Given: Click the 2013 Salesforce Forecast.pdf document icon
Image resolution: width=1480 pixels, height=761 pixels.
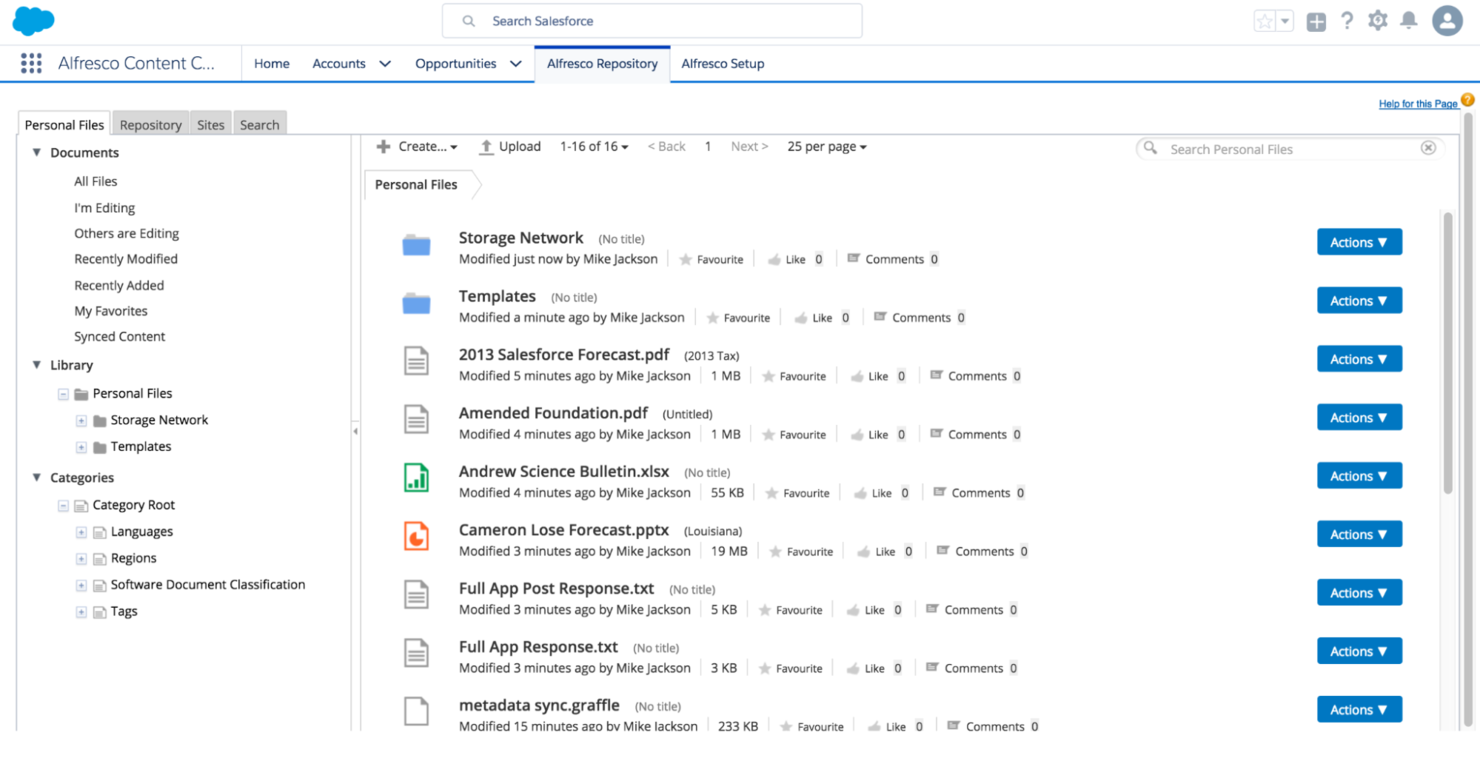Looking at the screenshot, I should pos(416,361).
